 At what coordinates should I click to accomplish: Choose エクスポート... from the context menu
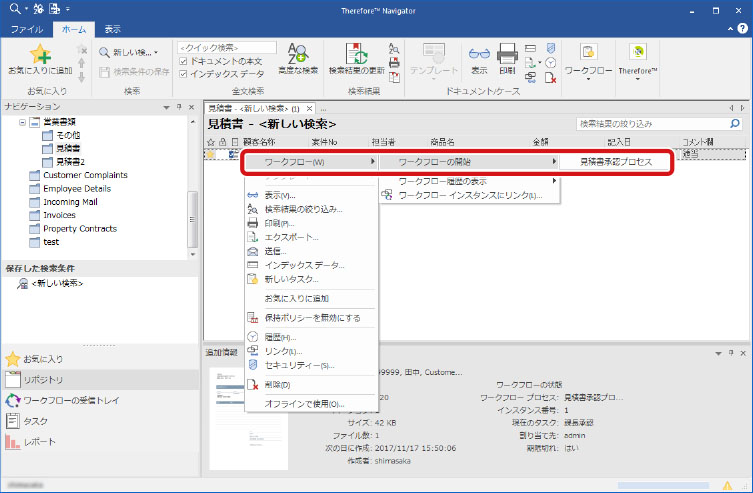click(x=291, y=237)
